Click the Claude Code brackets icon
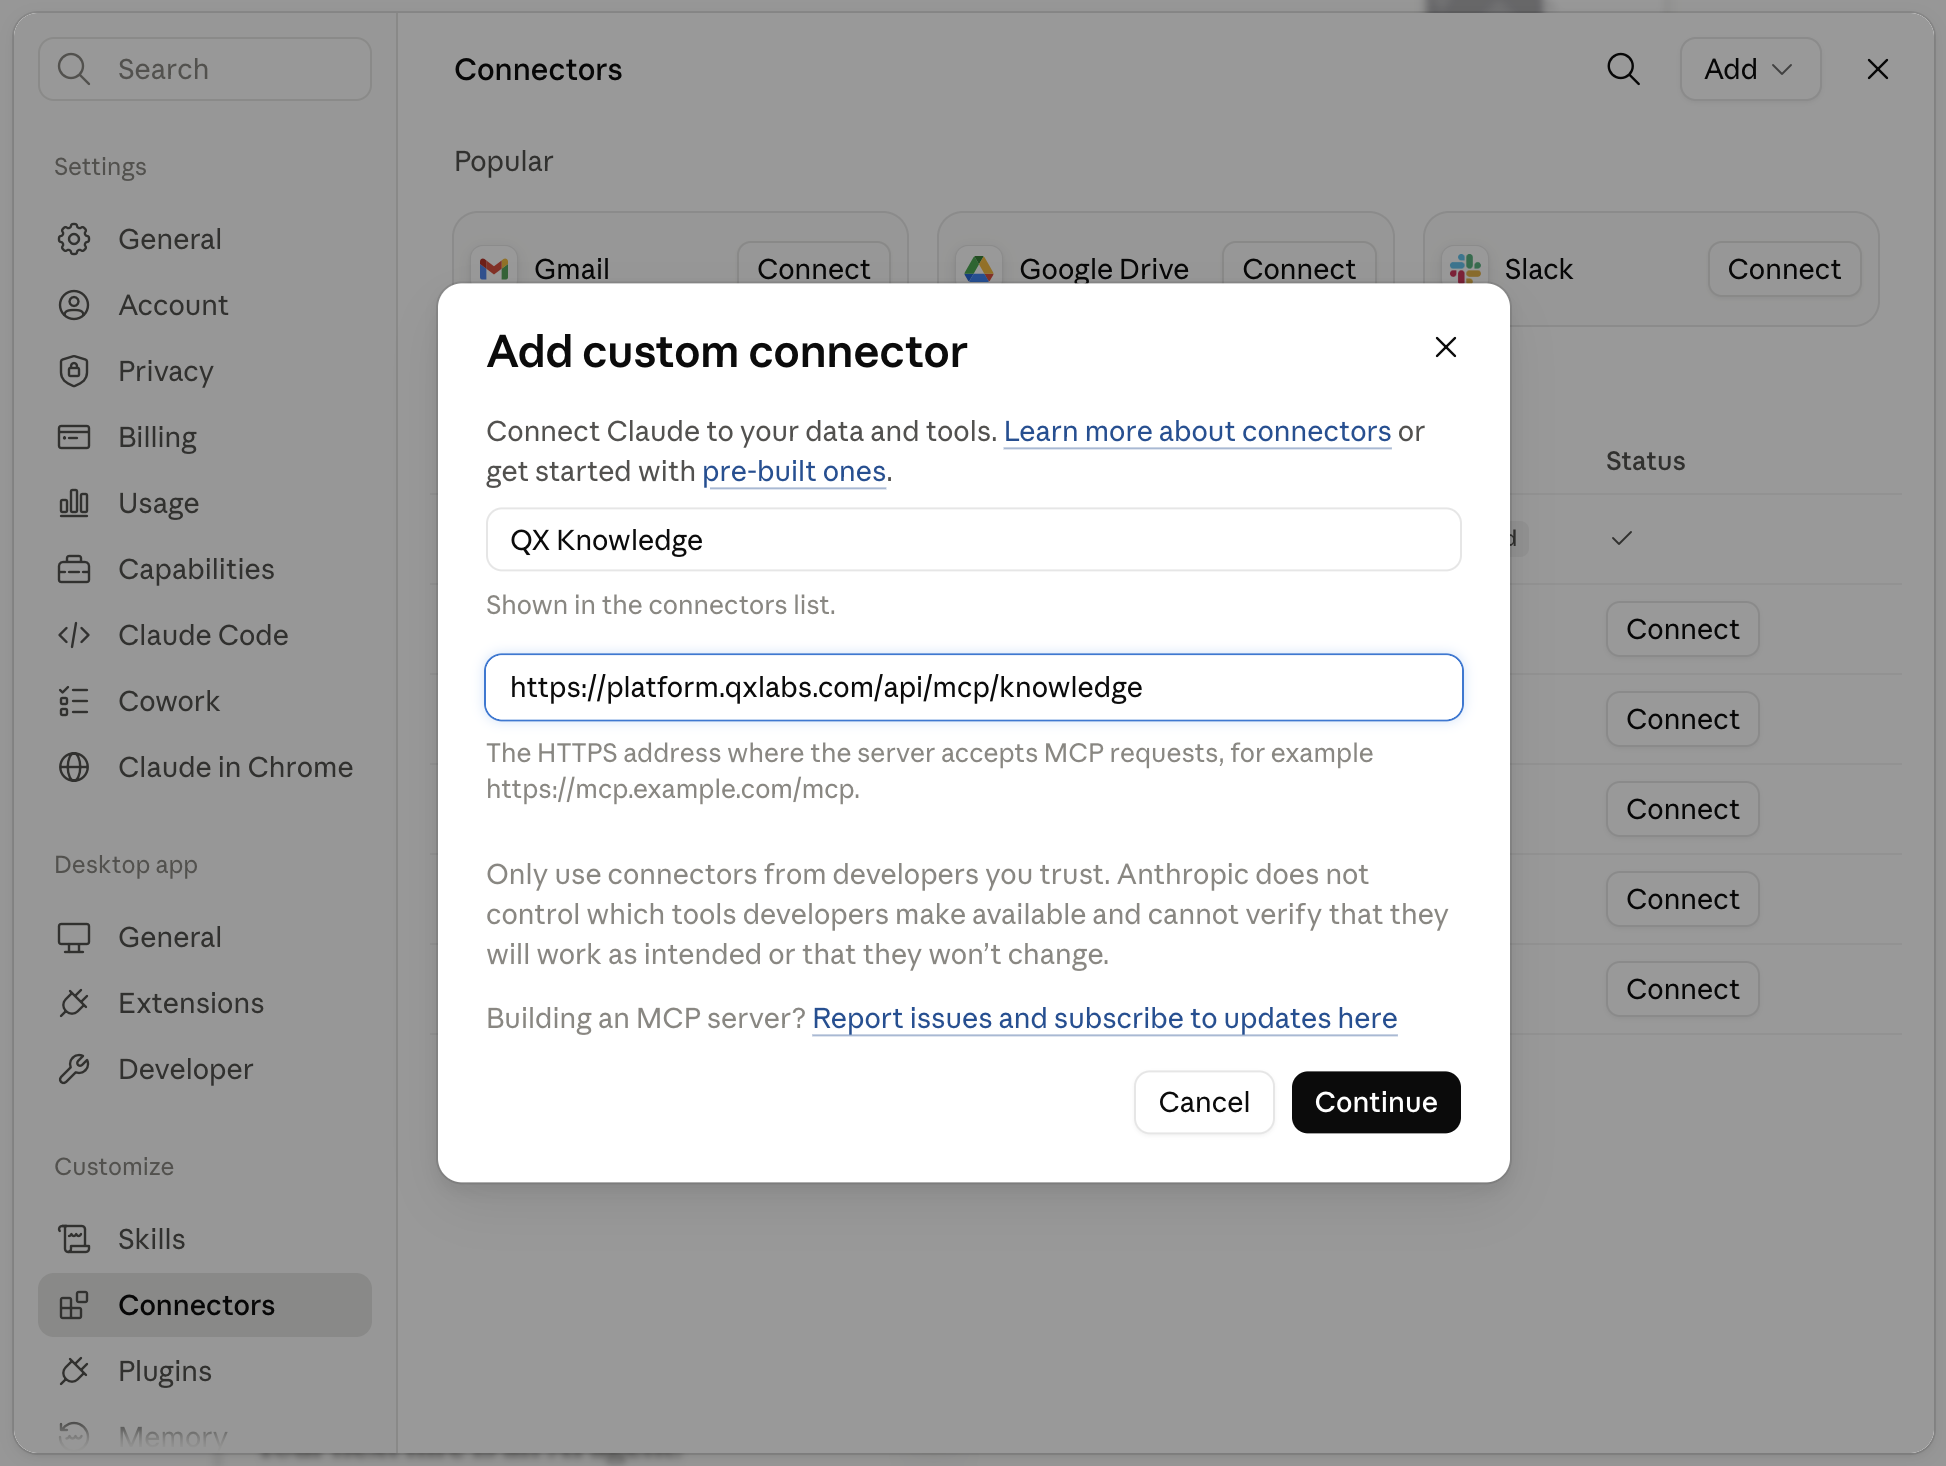 pos(74,635)
